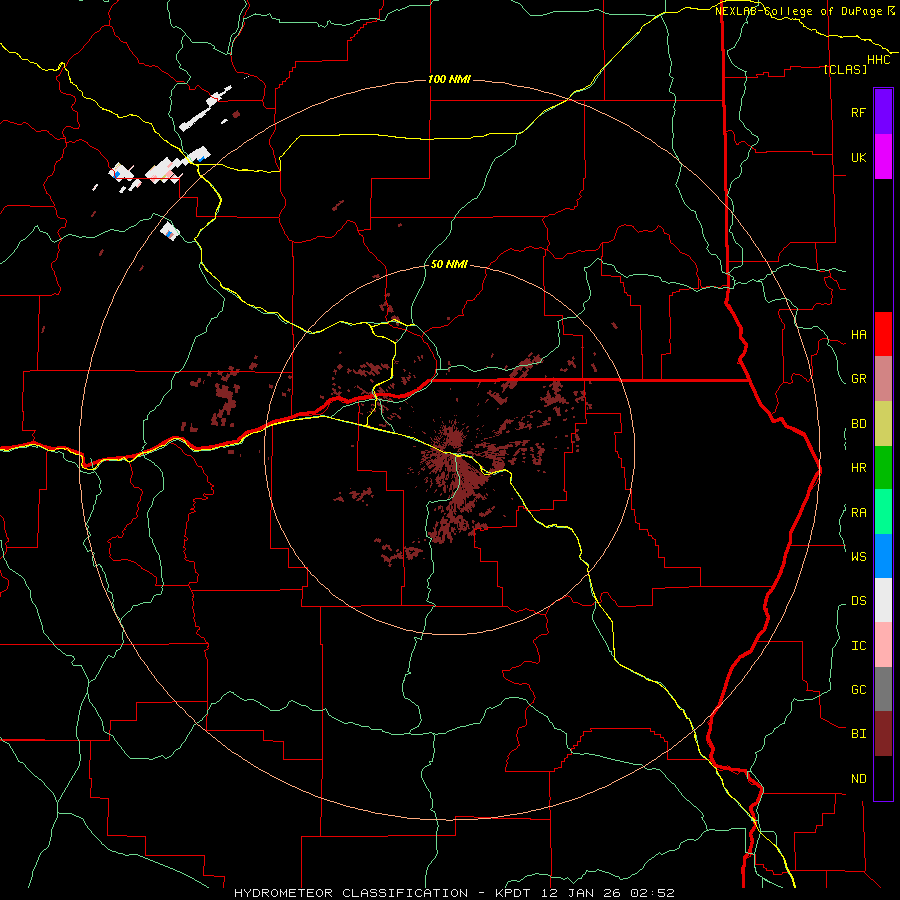Click the UK legend label
Viewport: 900px width, 900px height.
tap(858, 157)
